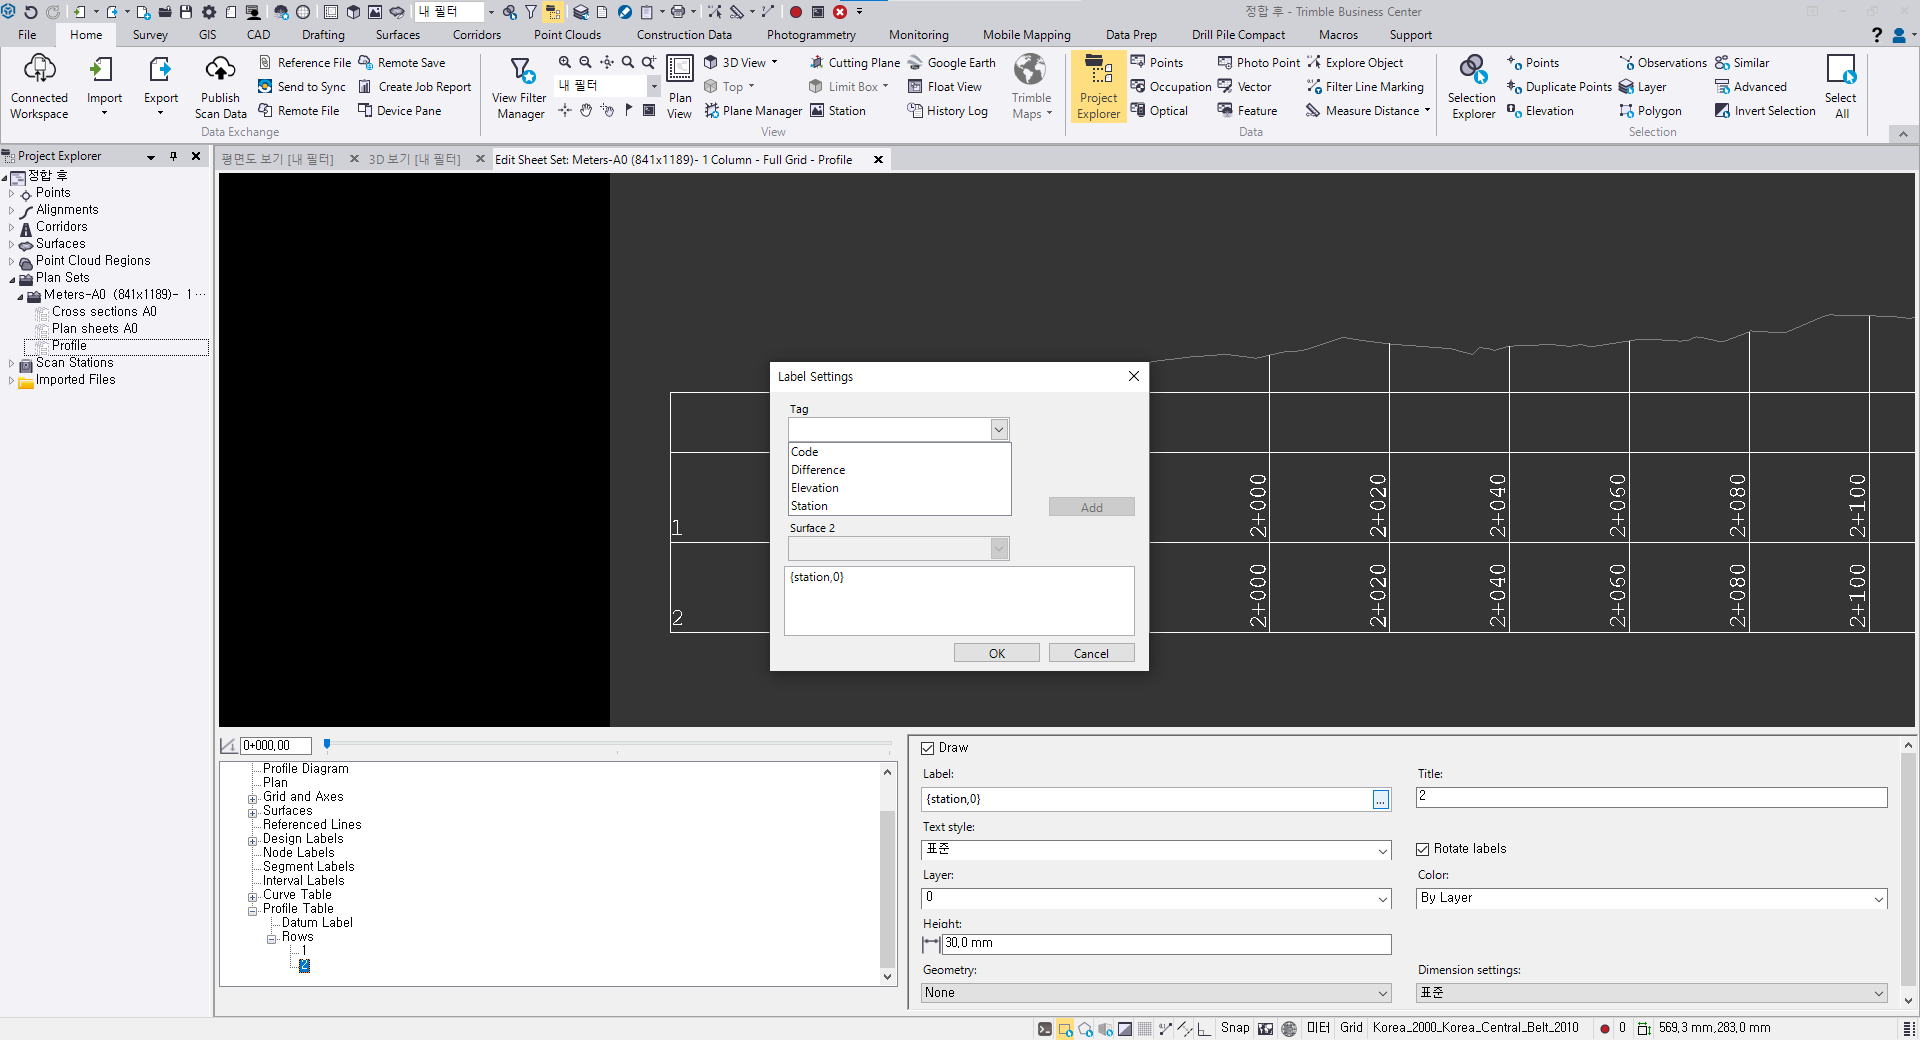Switch to the Surfaces ribbon tab
1920x1040 pixels.
[398, 35]
